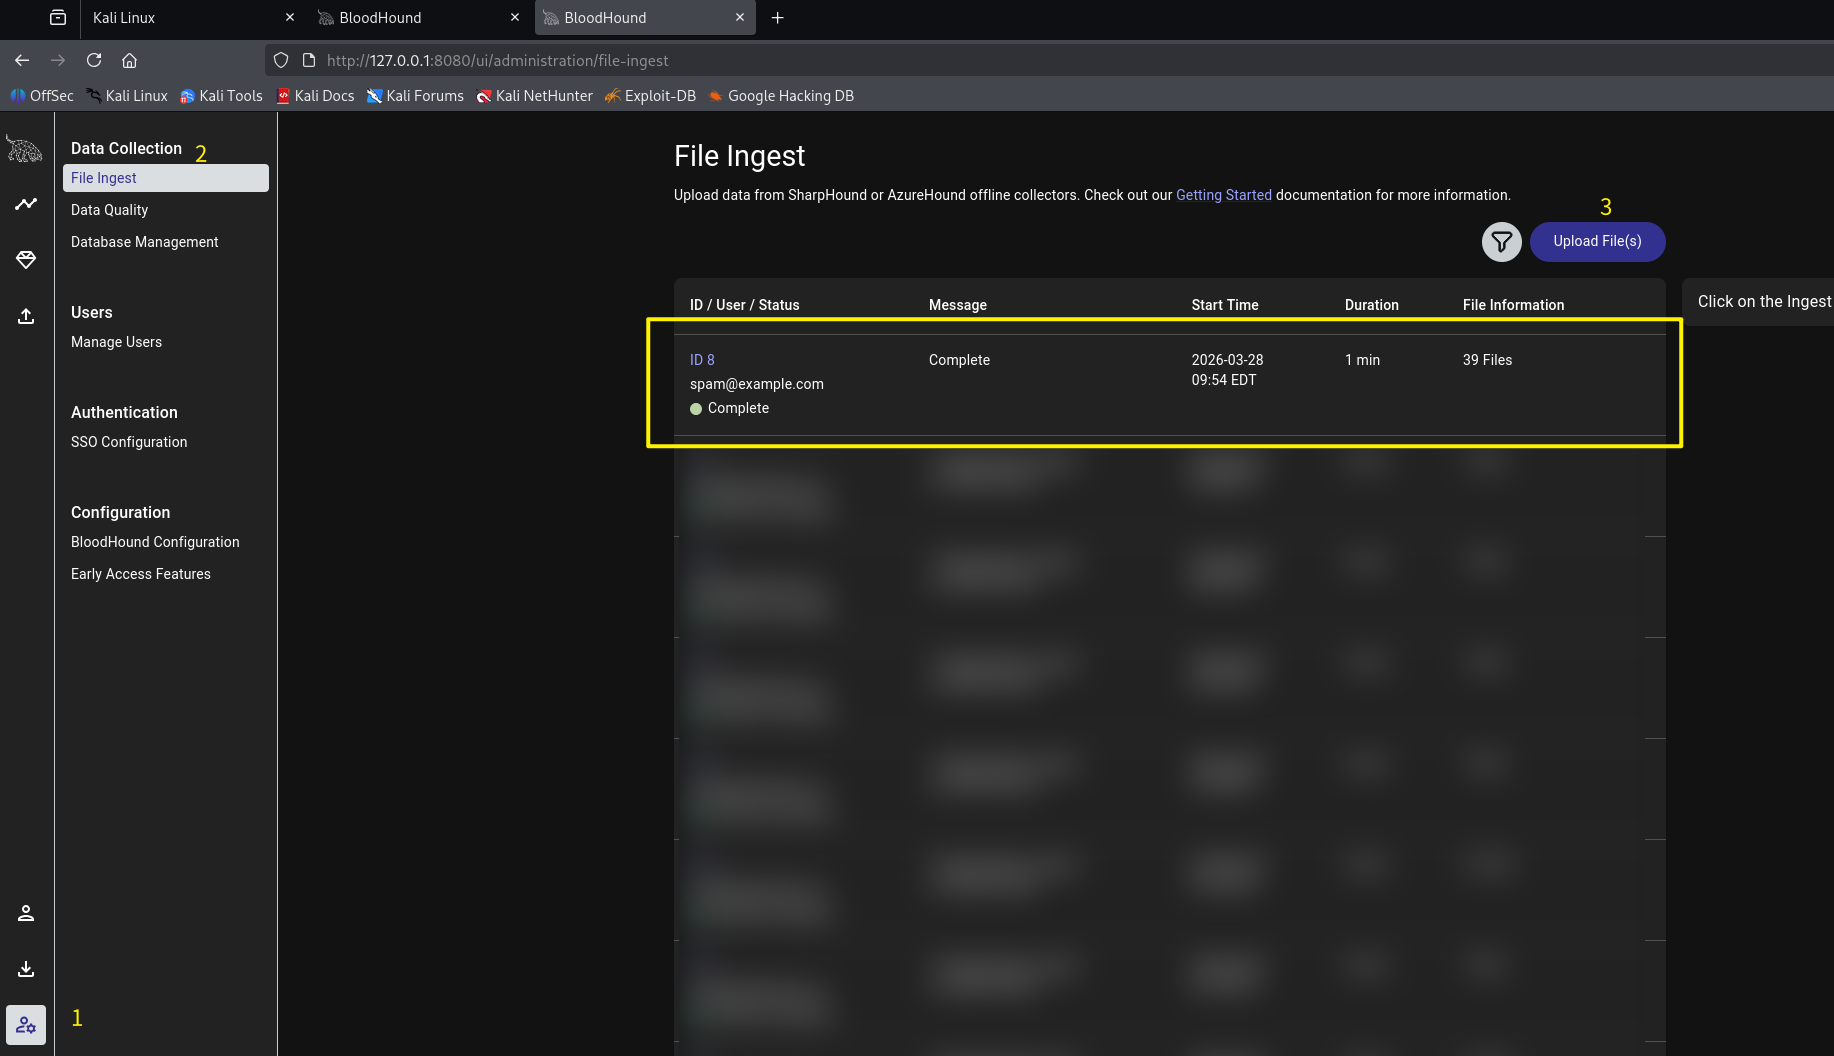Open the Kali Tools bookmark
Viewport: 1834px width, 1056px height.
tap(221, 96)
